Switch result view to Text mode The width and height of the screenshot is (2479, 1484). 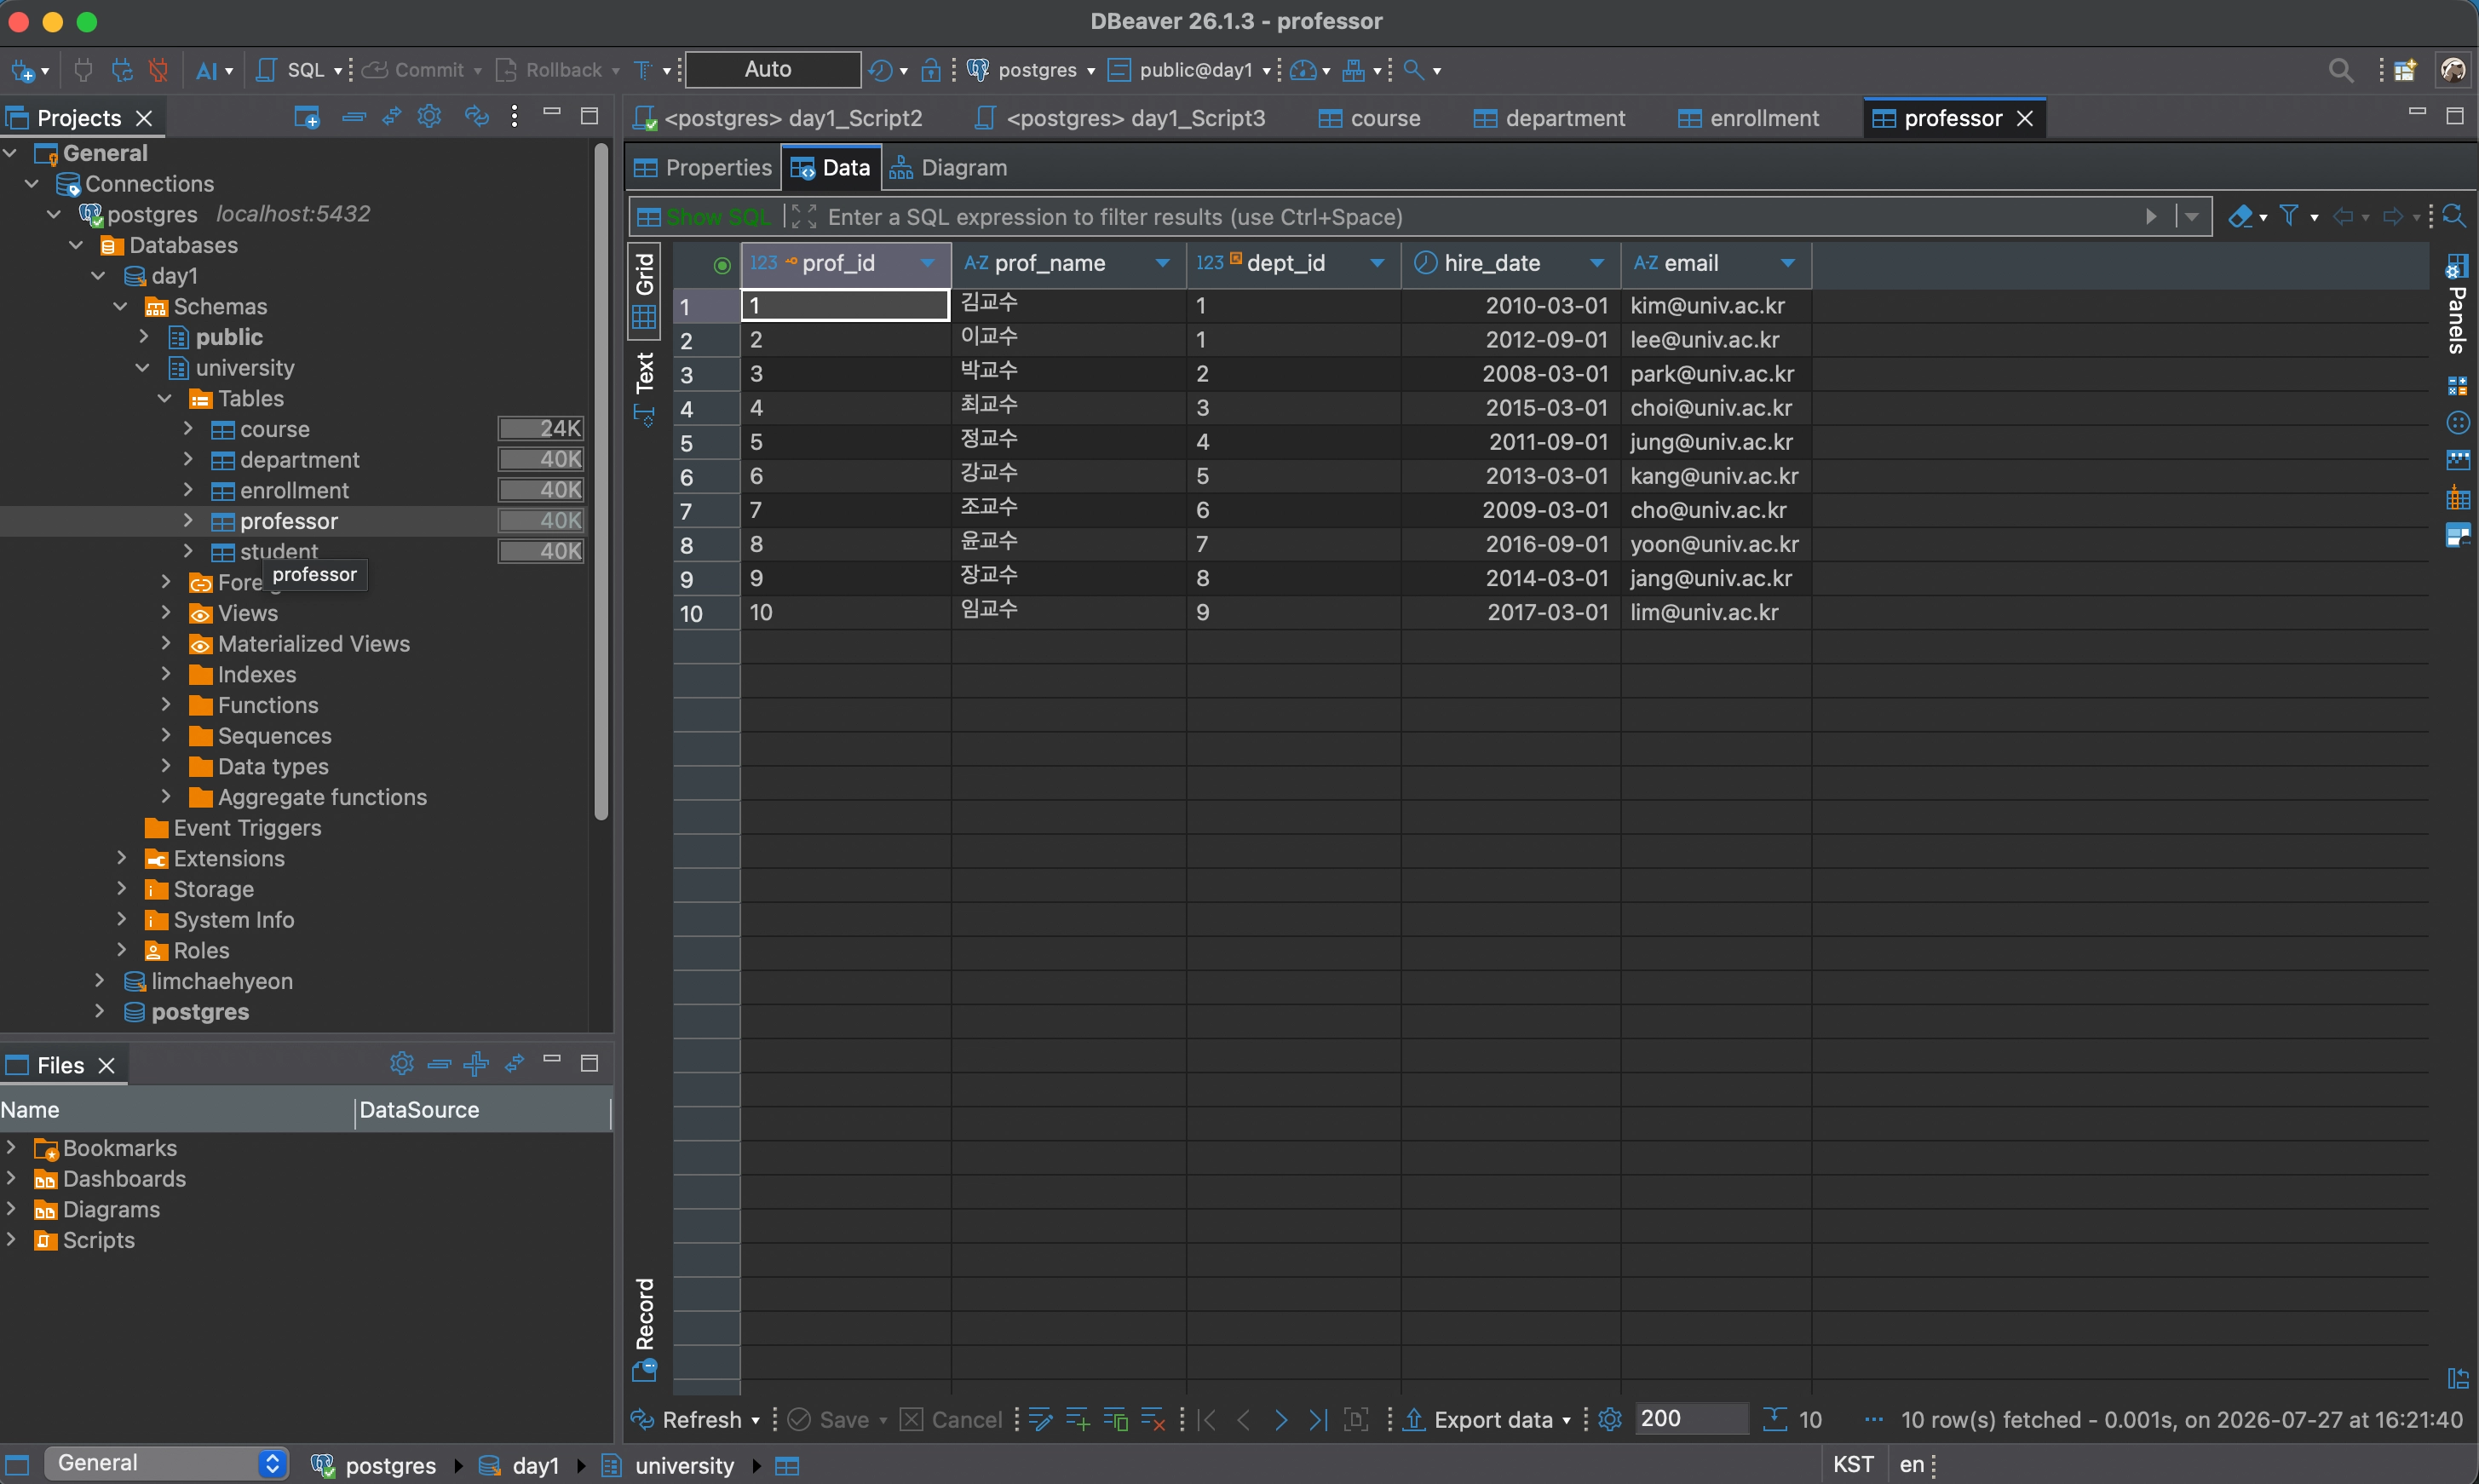(x=644, y=388)
